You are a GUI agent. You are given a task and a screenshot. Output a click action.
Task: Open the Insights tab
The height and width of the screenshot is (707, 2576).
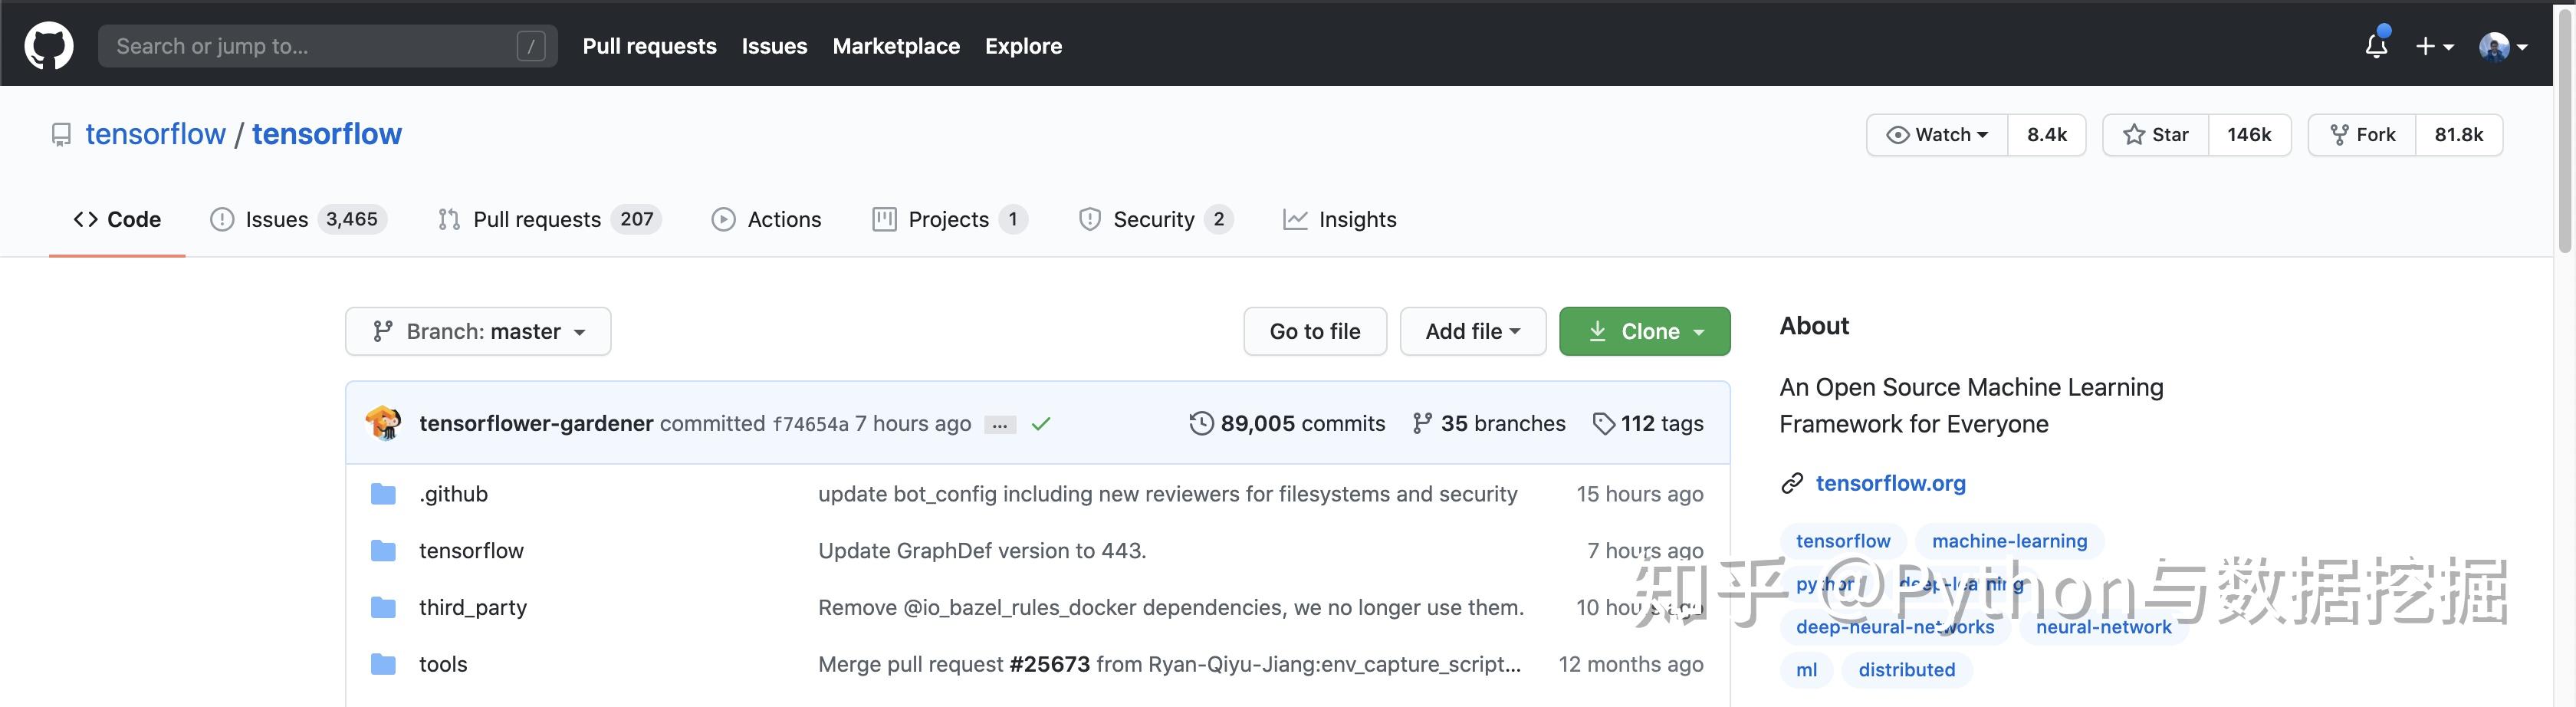(x=1340, y=219)
